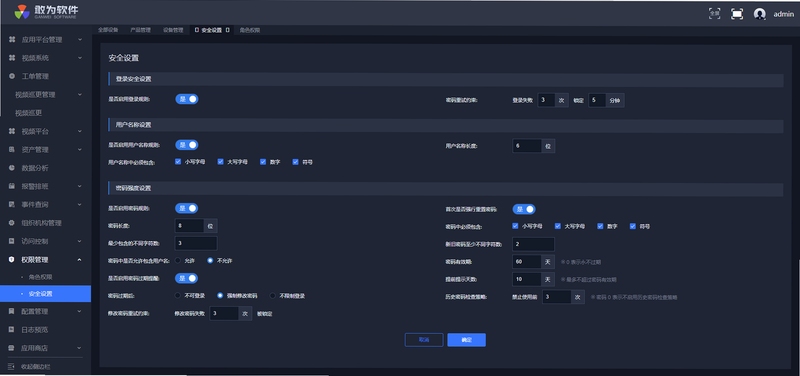Viewport: 800px width, 376px height.
Task: Click the 视频系统 sidebar icon
Action: (12, 58)
